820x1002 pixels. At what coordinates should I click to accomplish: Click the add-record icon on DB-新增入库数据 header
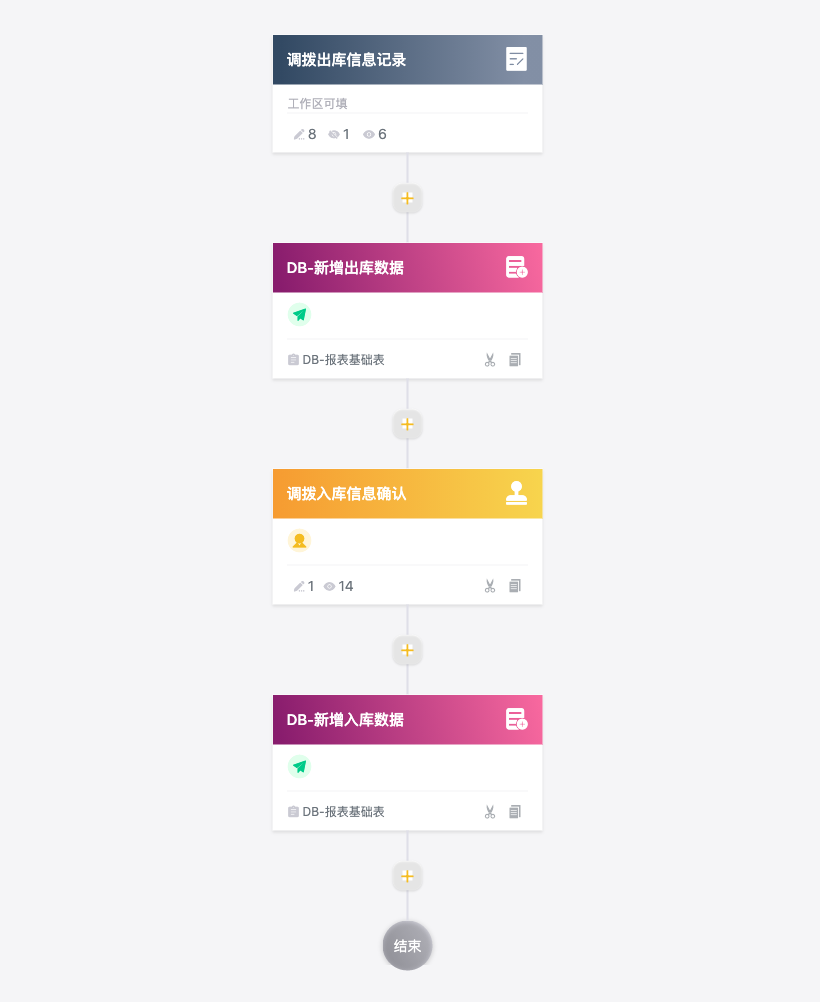[516, 719]
